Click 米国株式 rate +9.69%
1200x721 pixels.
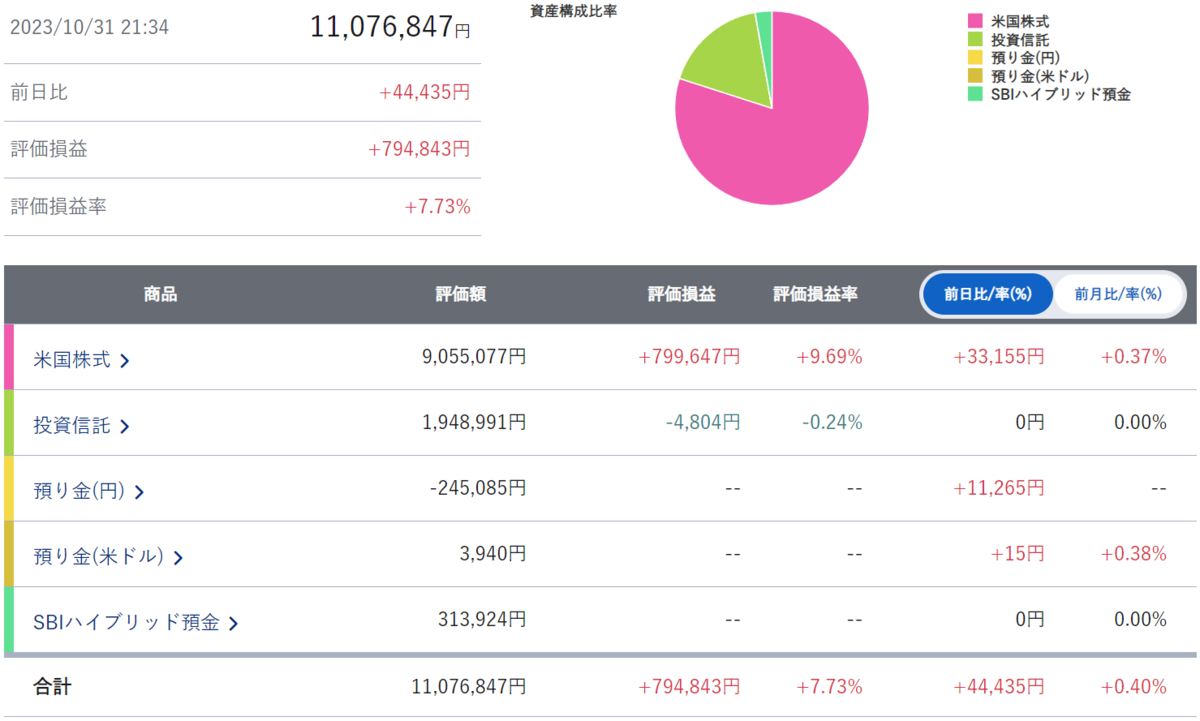point(829,356)
